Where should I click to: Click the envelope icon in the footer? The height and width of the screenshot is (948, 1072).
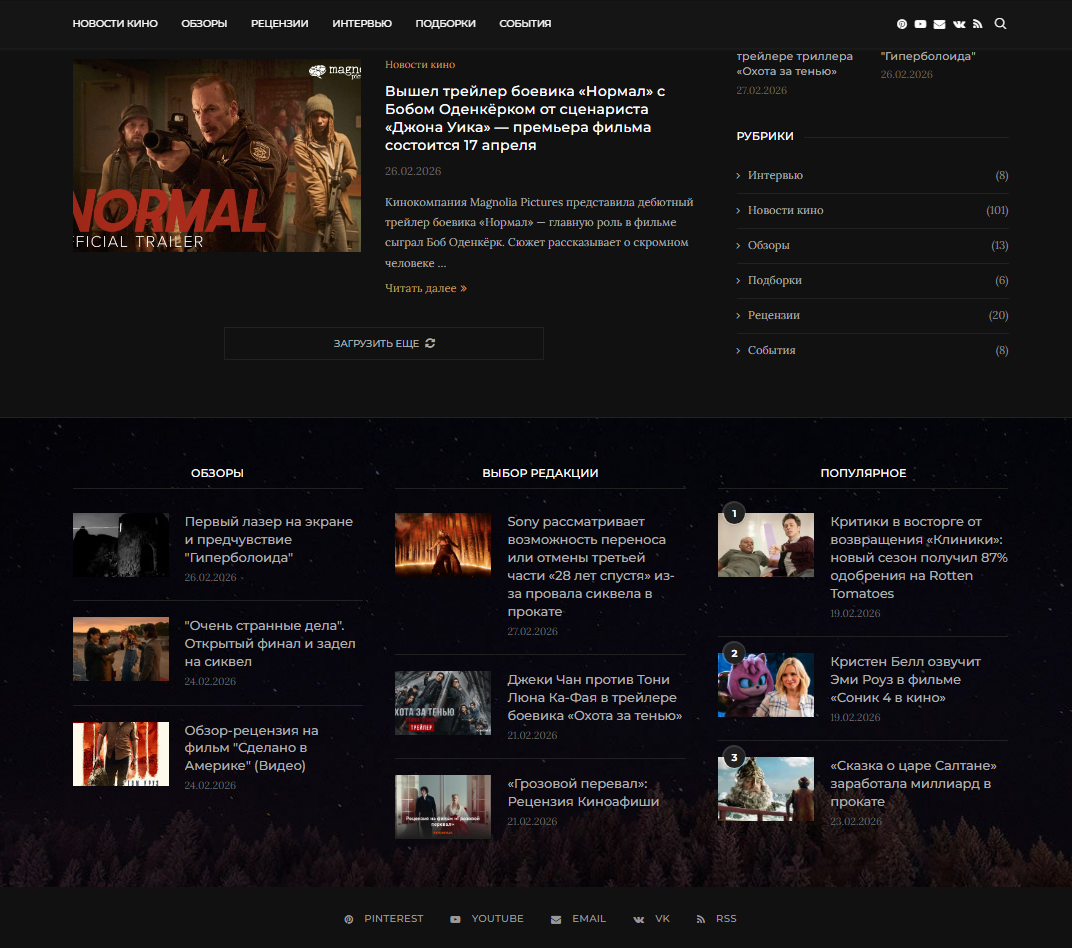pyautogui.click(x=556, y=919)
